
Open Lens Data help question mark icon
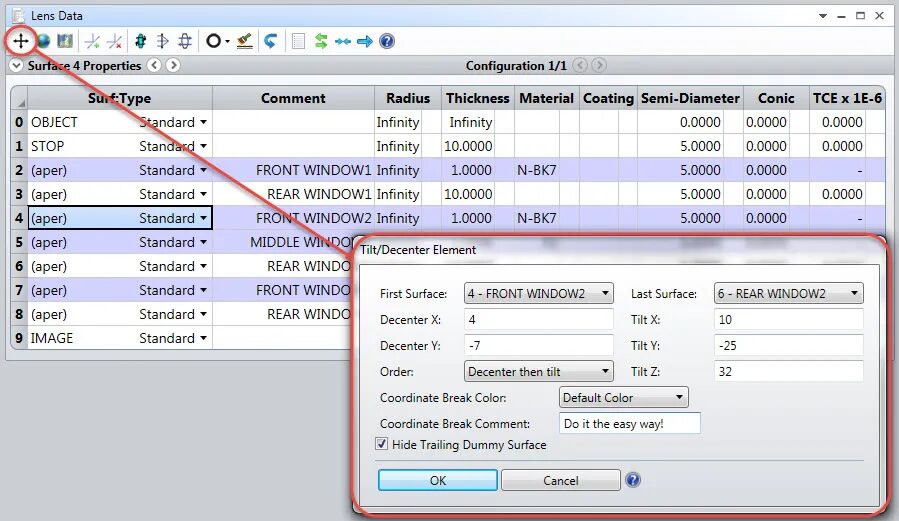pyautogui.click(x=387, y=41)
